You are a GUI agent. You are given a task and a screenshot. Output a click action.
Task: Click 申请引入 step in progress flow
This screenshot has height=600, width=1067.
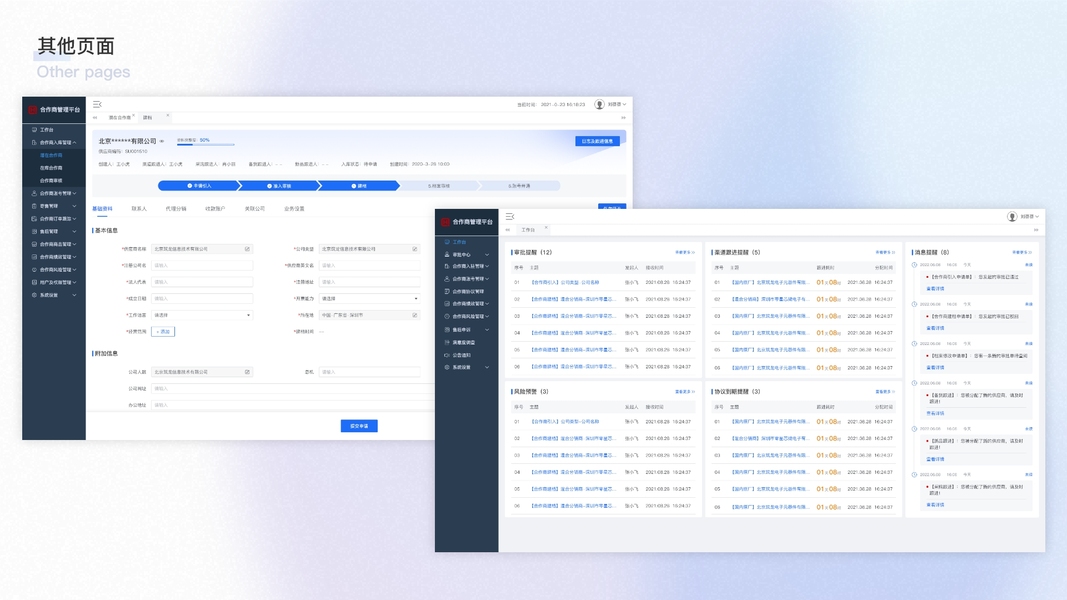pyautogui.click(x=199, y=186)
